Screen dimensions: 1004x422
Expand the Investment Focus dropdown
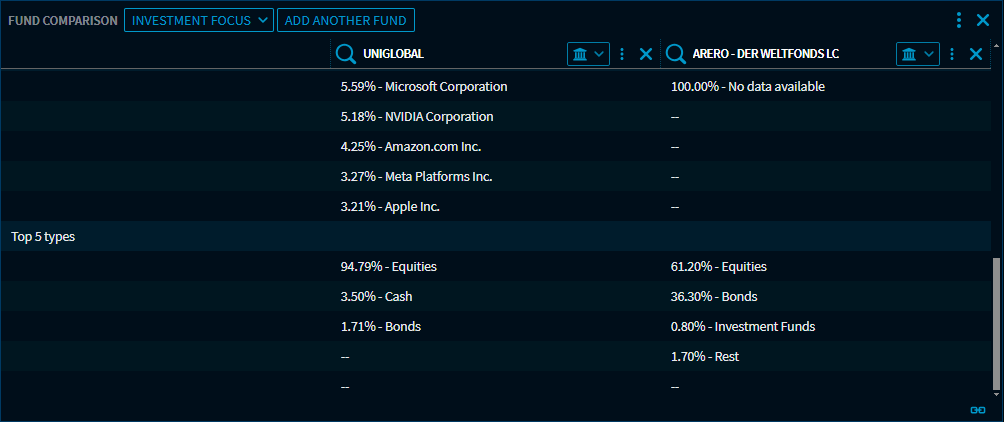pos(198,20)
